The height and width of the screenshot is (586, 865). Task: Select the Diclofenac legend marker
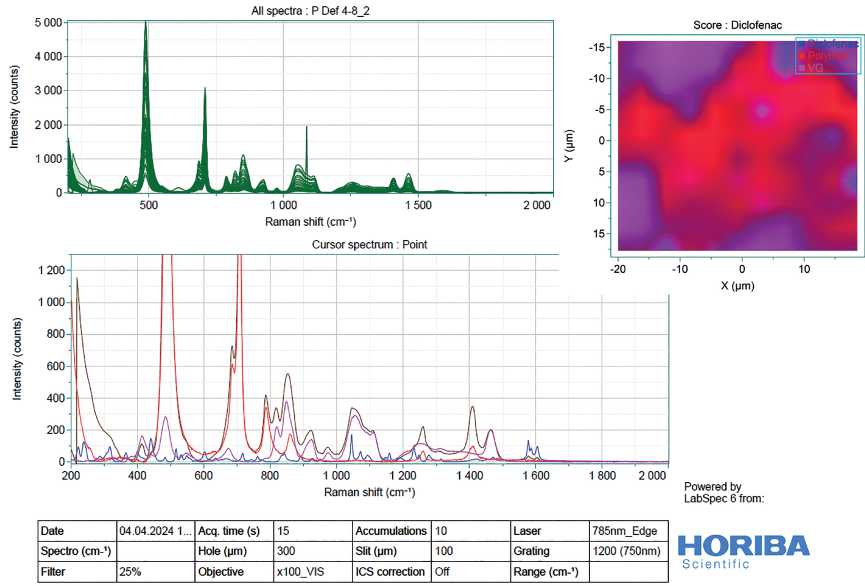802,45
